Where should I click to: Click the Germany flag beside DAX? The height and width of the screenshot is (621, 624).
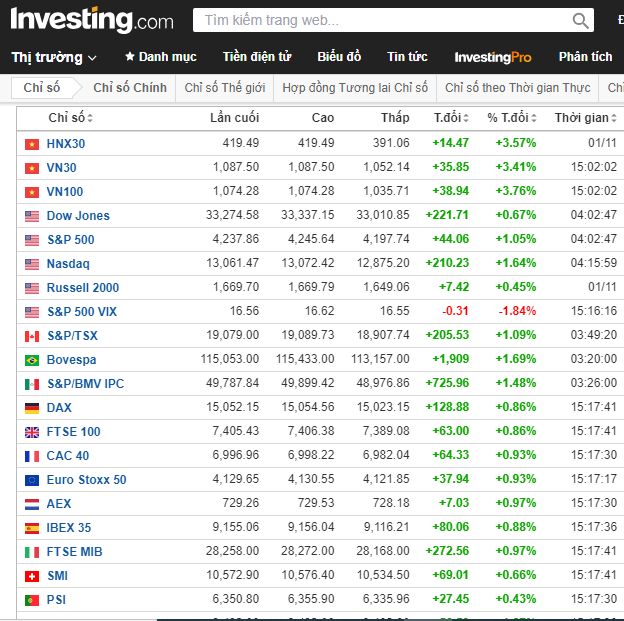[32, 408]
